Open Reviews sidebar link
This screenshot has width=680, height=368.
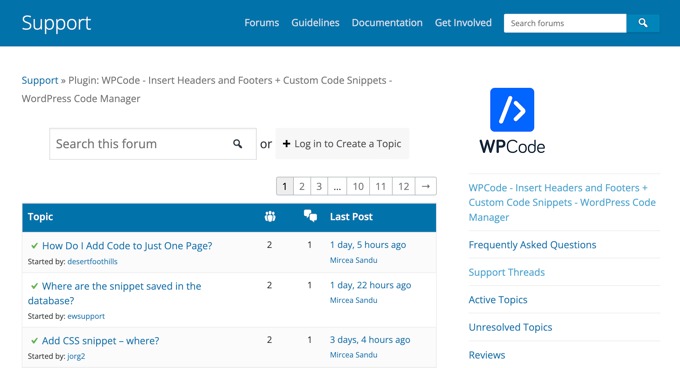[x=487, y=355]
